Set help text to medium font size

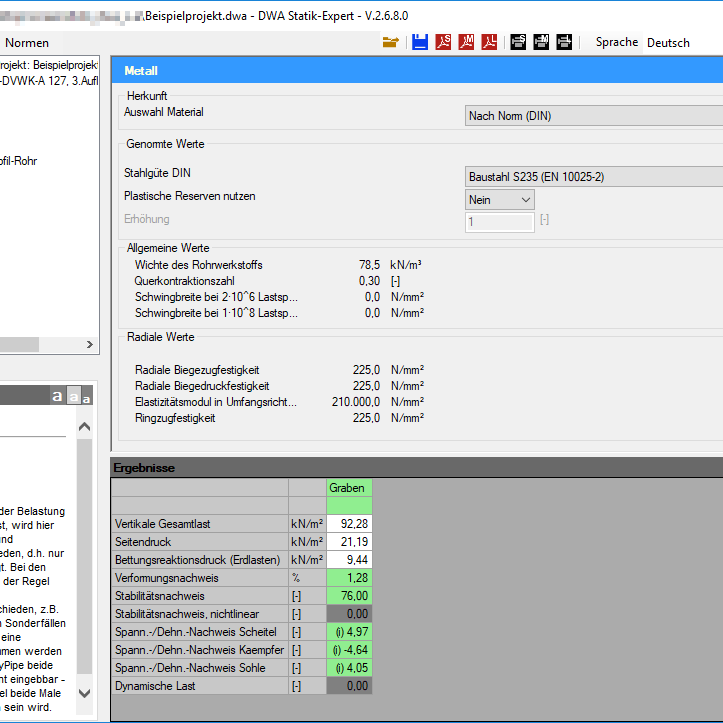point(74,397)
